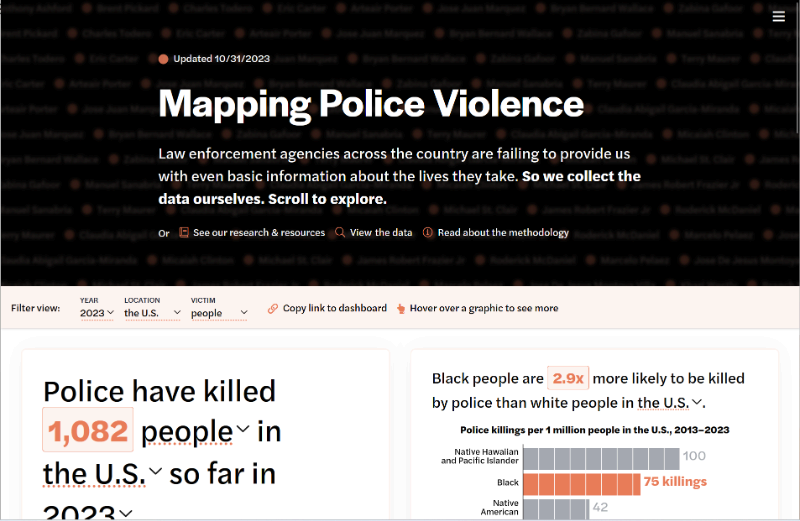Open 'See our research & resources' link
800x521 pixels.
[259, 233]
